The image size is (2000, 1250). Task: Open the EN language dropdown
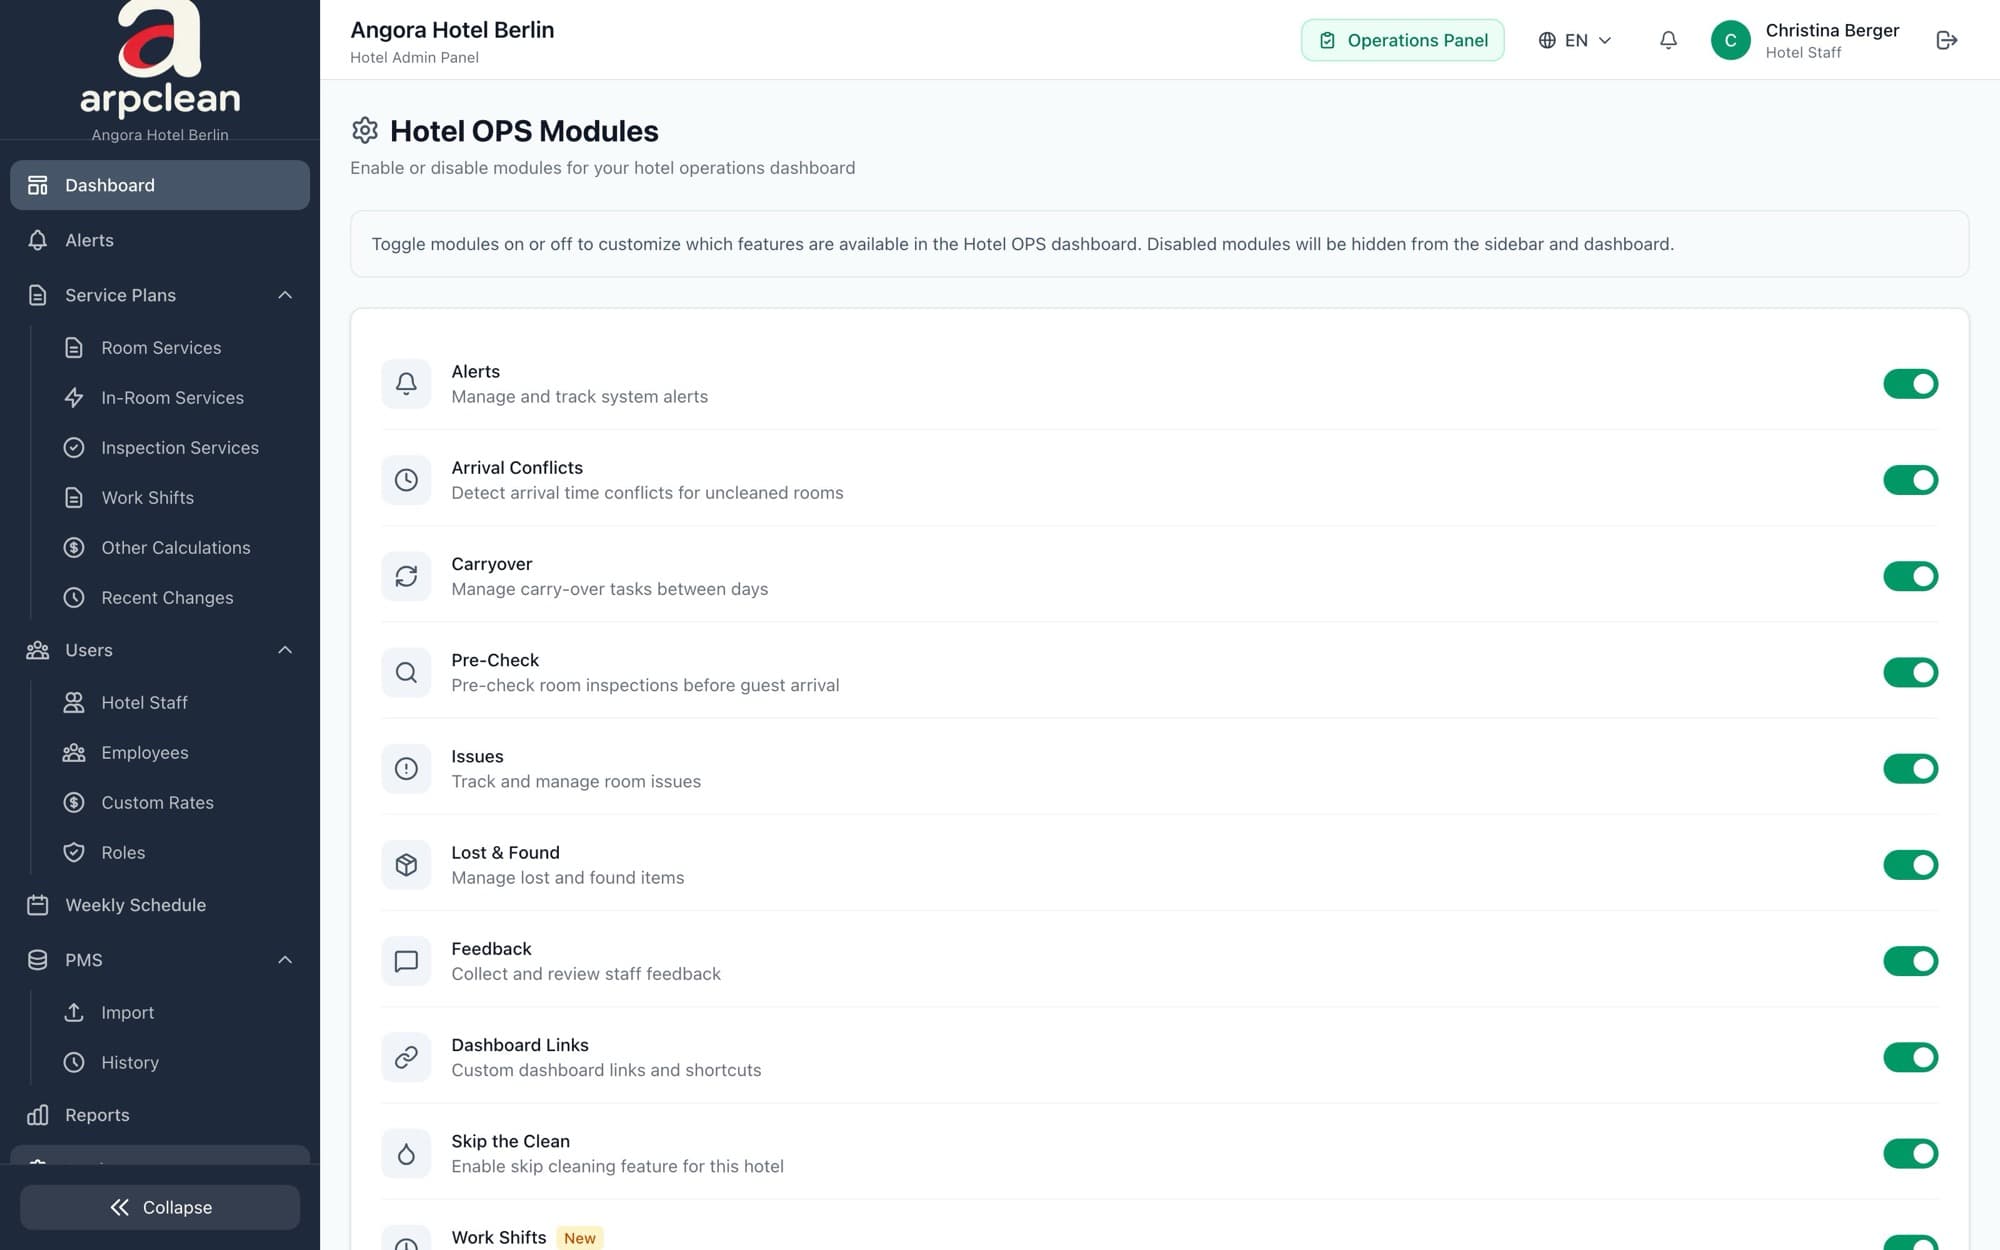pyautogui.click(x=1575, y=40)
